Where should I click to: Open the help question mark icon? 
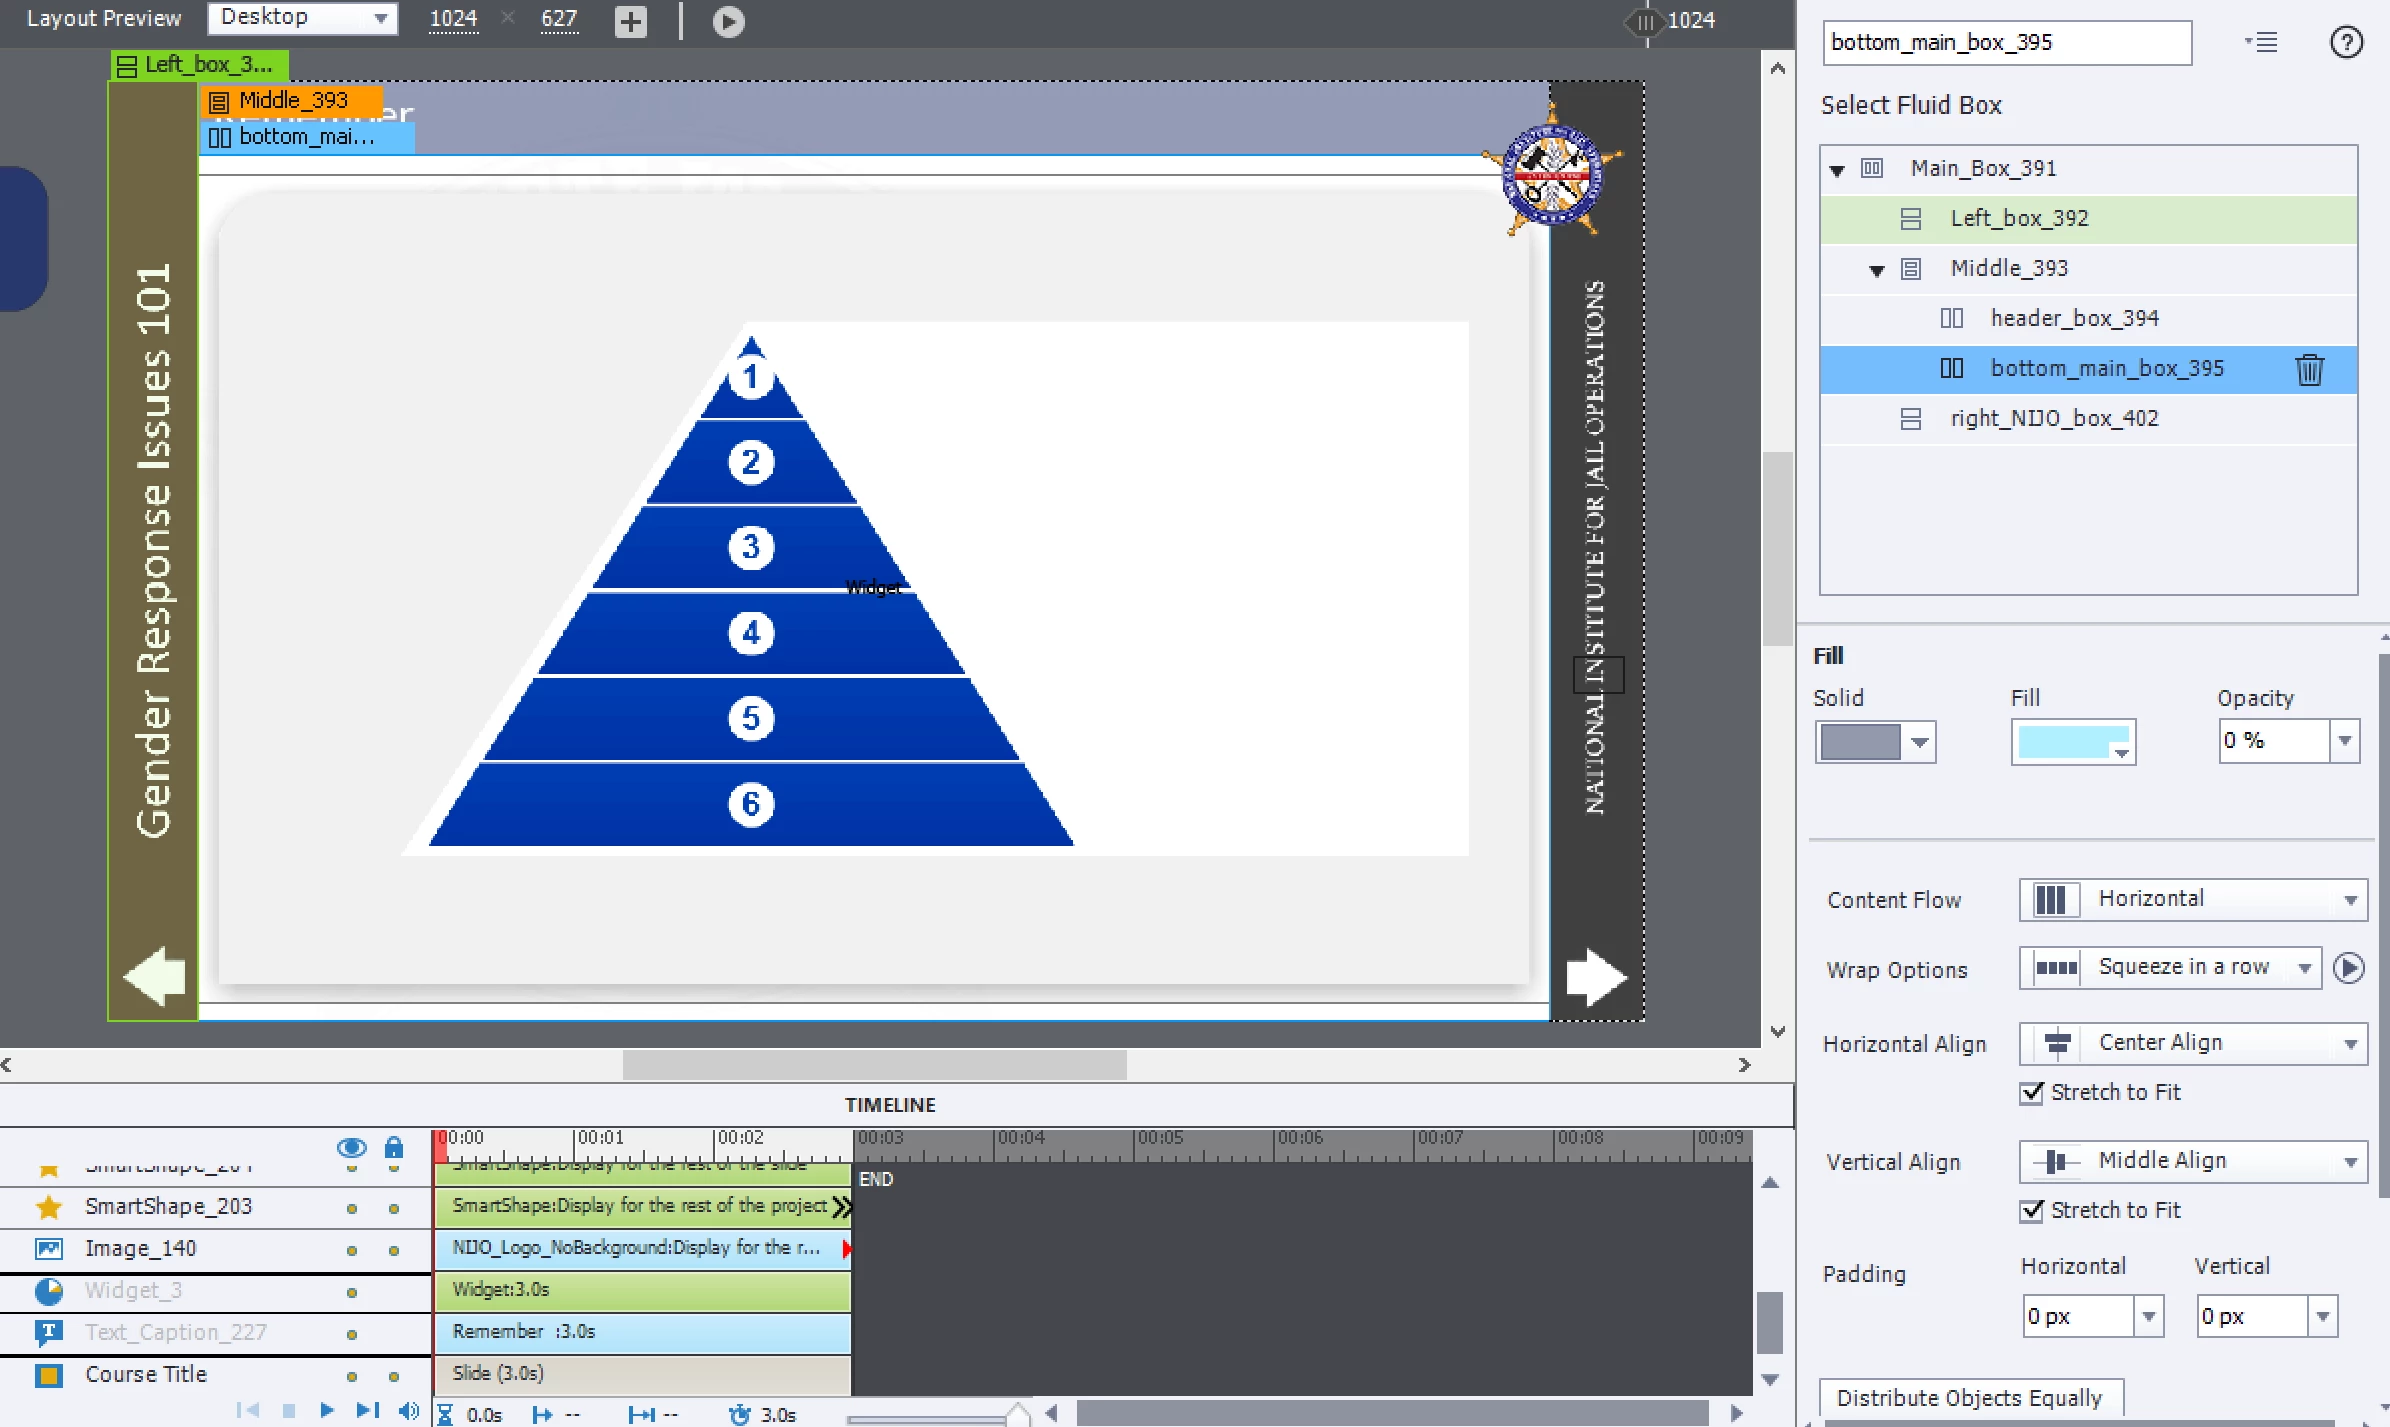(2345, 43)
